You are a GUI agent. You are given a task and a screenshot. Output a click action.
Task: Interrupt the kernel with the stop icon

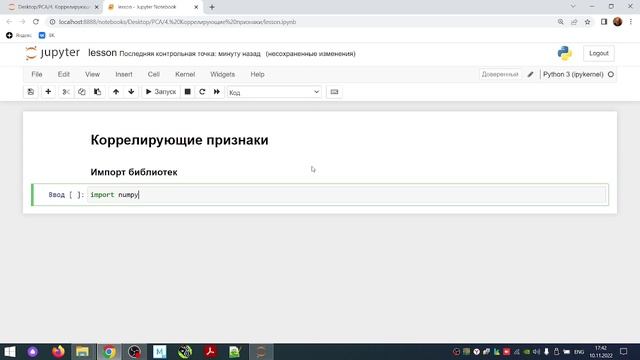pos(187,92)
